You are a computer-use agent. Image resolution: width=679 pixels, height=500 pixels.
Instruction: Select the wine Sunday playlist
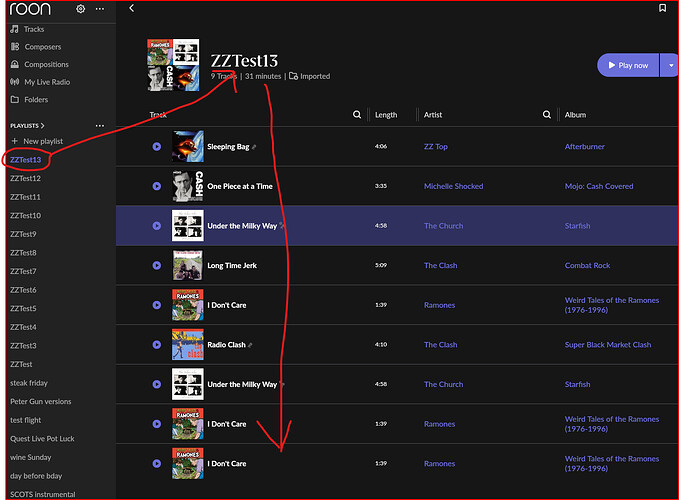tap(31, 458)
